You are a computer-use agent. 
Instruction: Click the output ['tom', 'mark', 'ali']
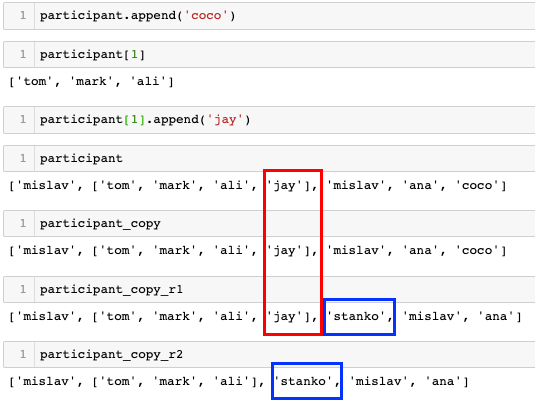(91, 82)
